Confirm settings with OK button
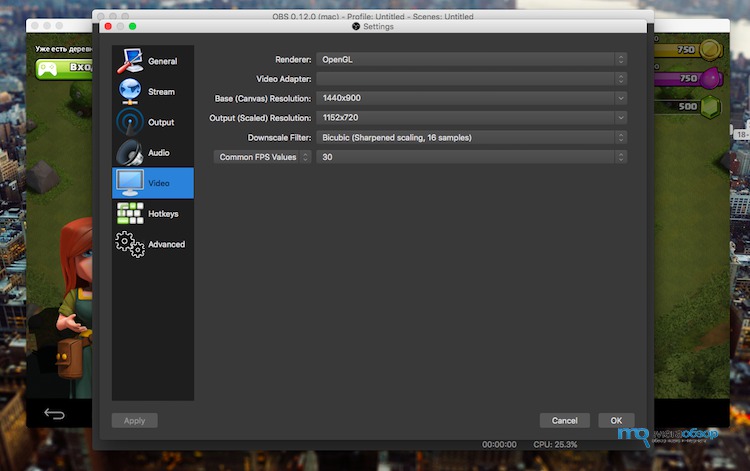 point(616,420)
